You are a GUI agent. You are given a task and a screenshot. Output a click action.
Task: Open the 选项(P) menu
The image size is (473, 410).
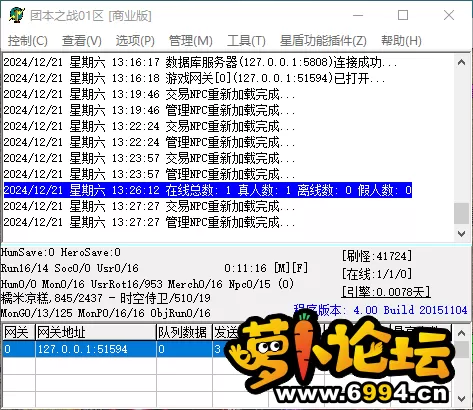click(135, 41)
